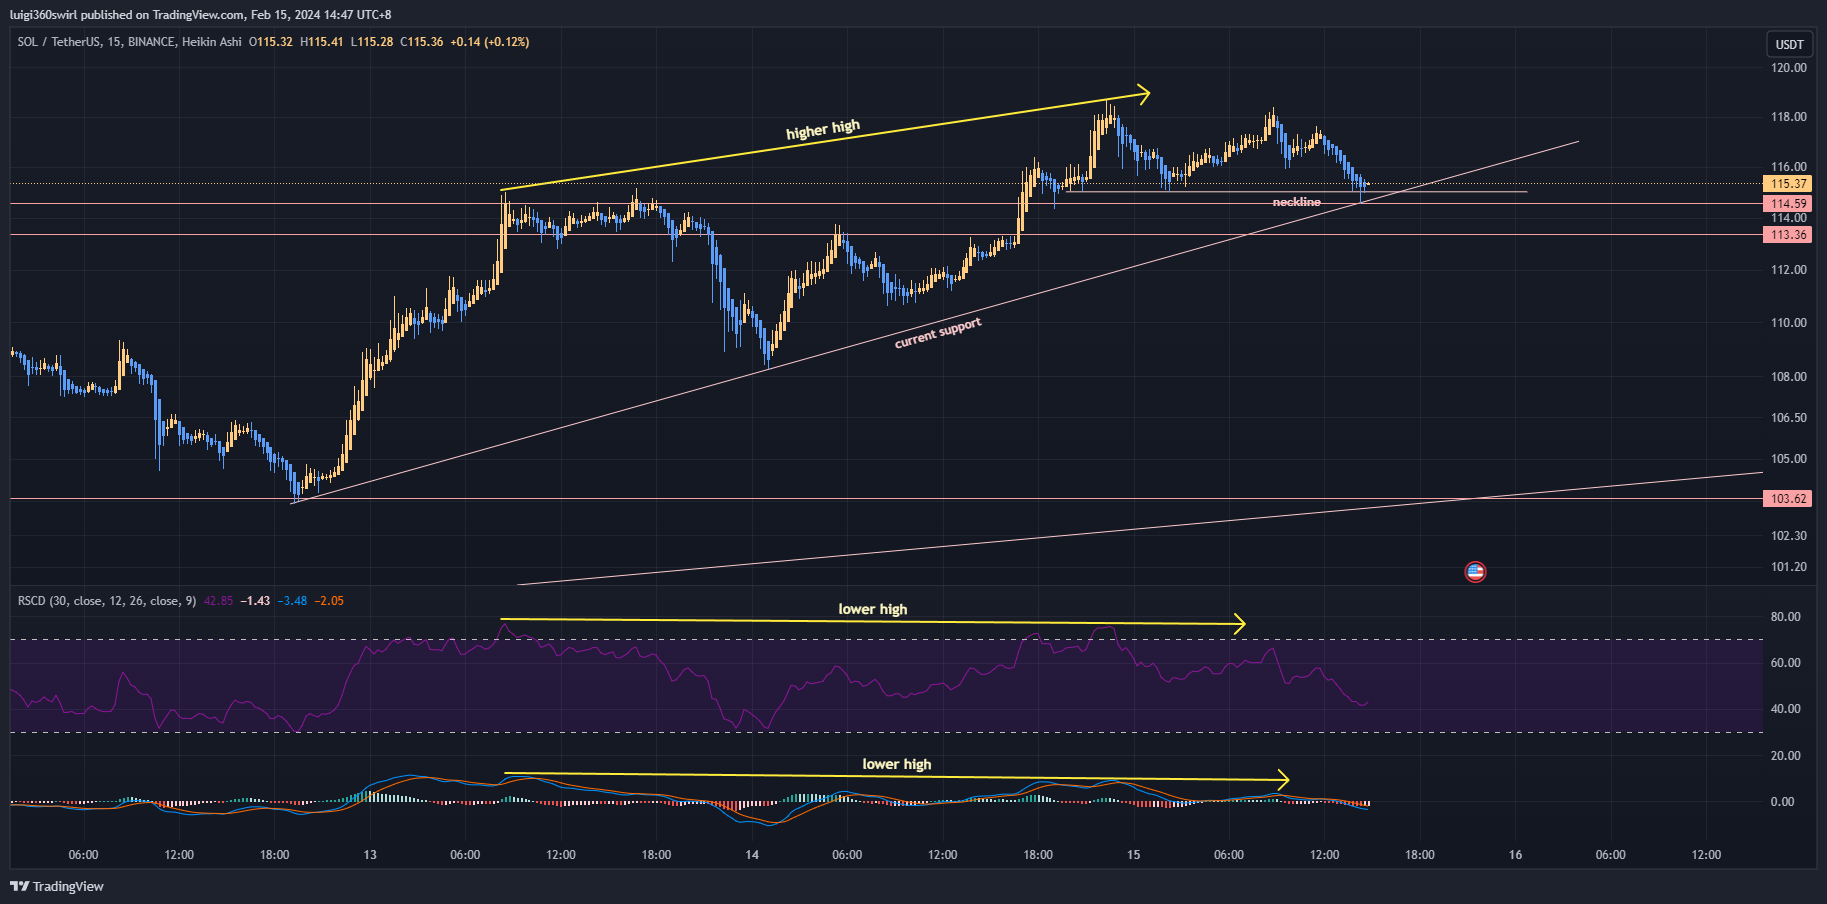Click the TradingView logo at the bottom
The image size is (1827, 904).
[x=57, y=886]
